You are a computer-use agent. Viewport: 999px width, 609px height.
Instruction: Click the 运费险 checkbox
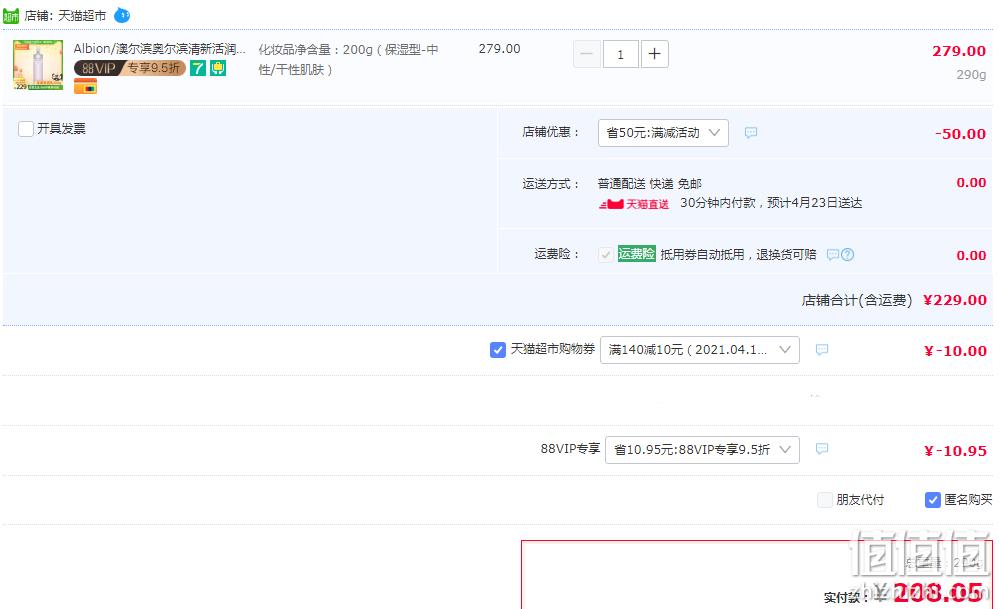point(605,255)
